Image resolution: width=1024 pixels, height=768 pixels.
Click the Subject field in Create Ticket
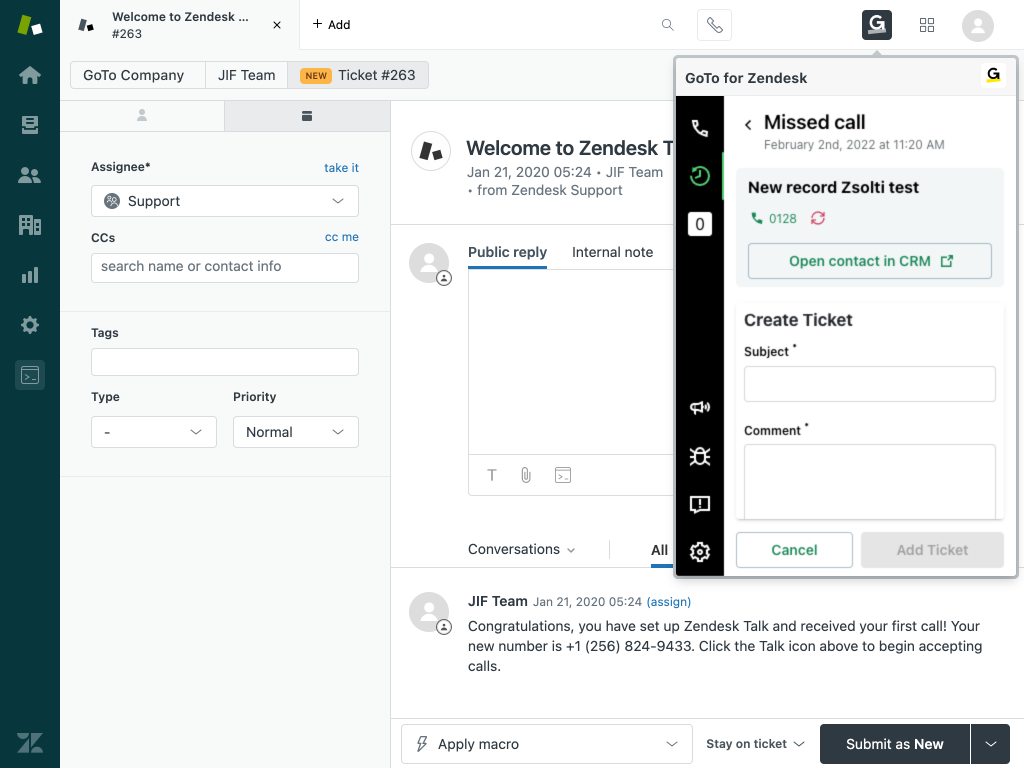[869, 384]
